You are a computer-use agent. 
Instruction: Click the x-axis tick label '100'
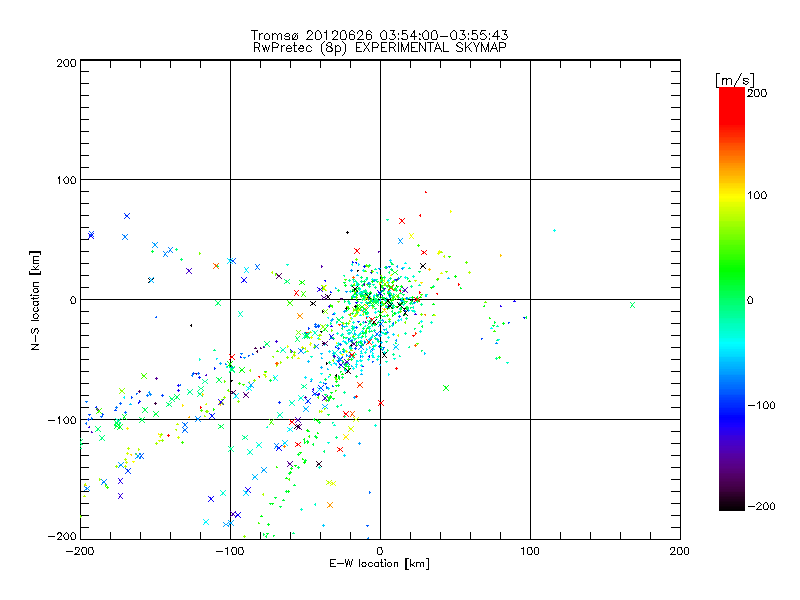[x=530, y=551]
